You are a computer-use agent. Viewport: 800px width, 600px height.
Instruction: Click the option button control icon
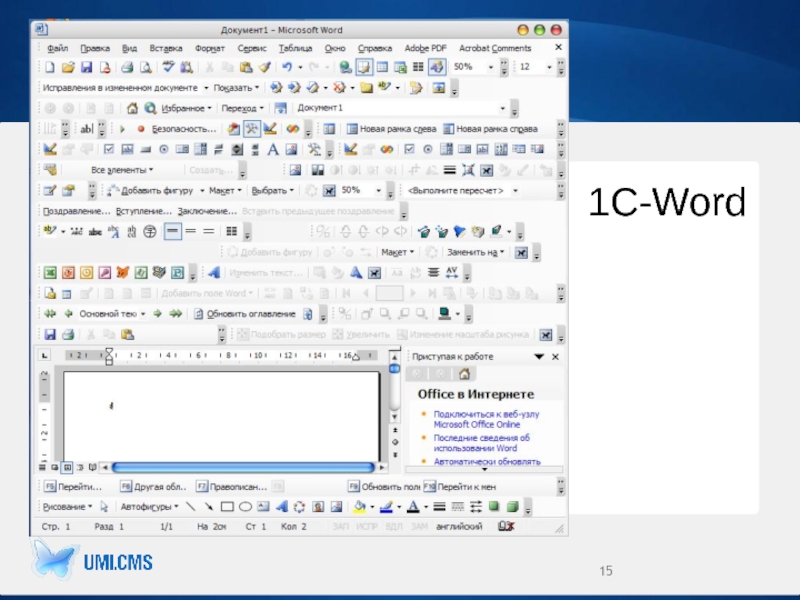[163, 149]
